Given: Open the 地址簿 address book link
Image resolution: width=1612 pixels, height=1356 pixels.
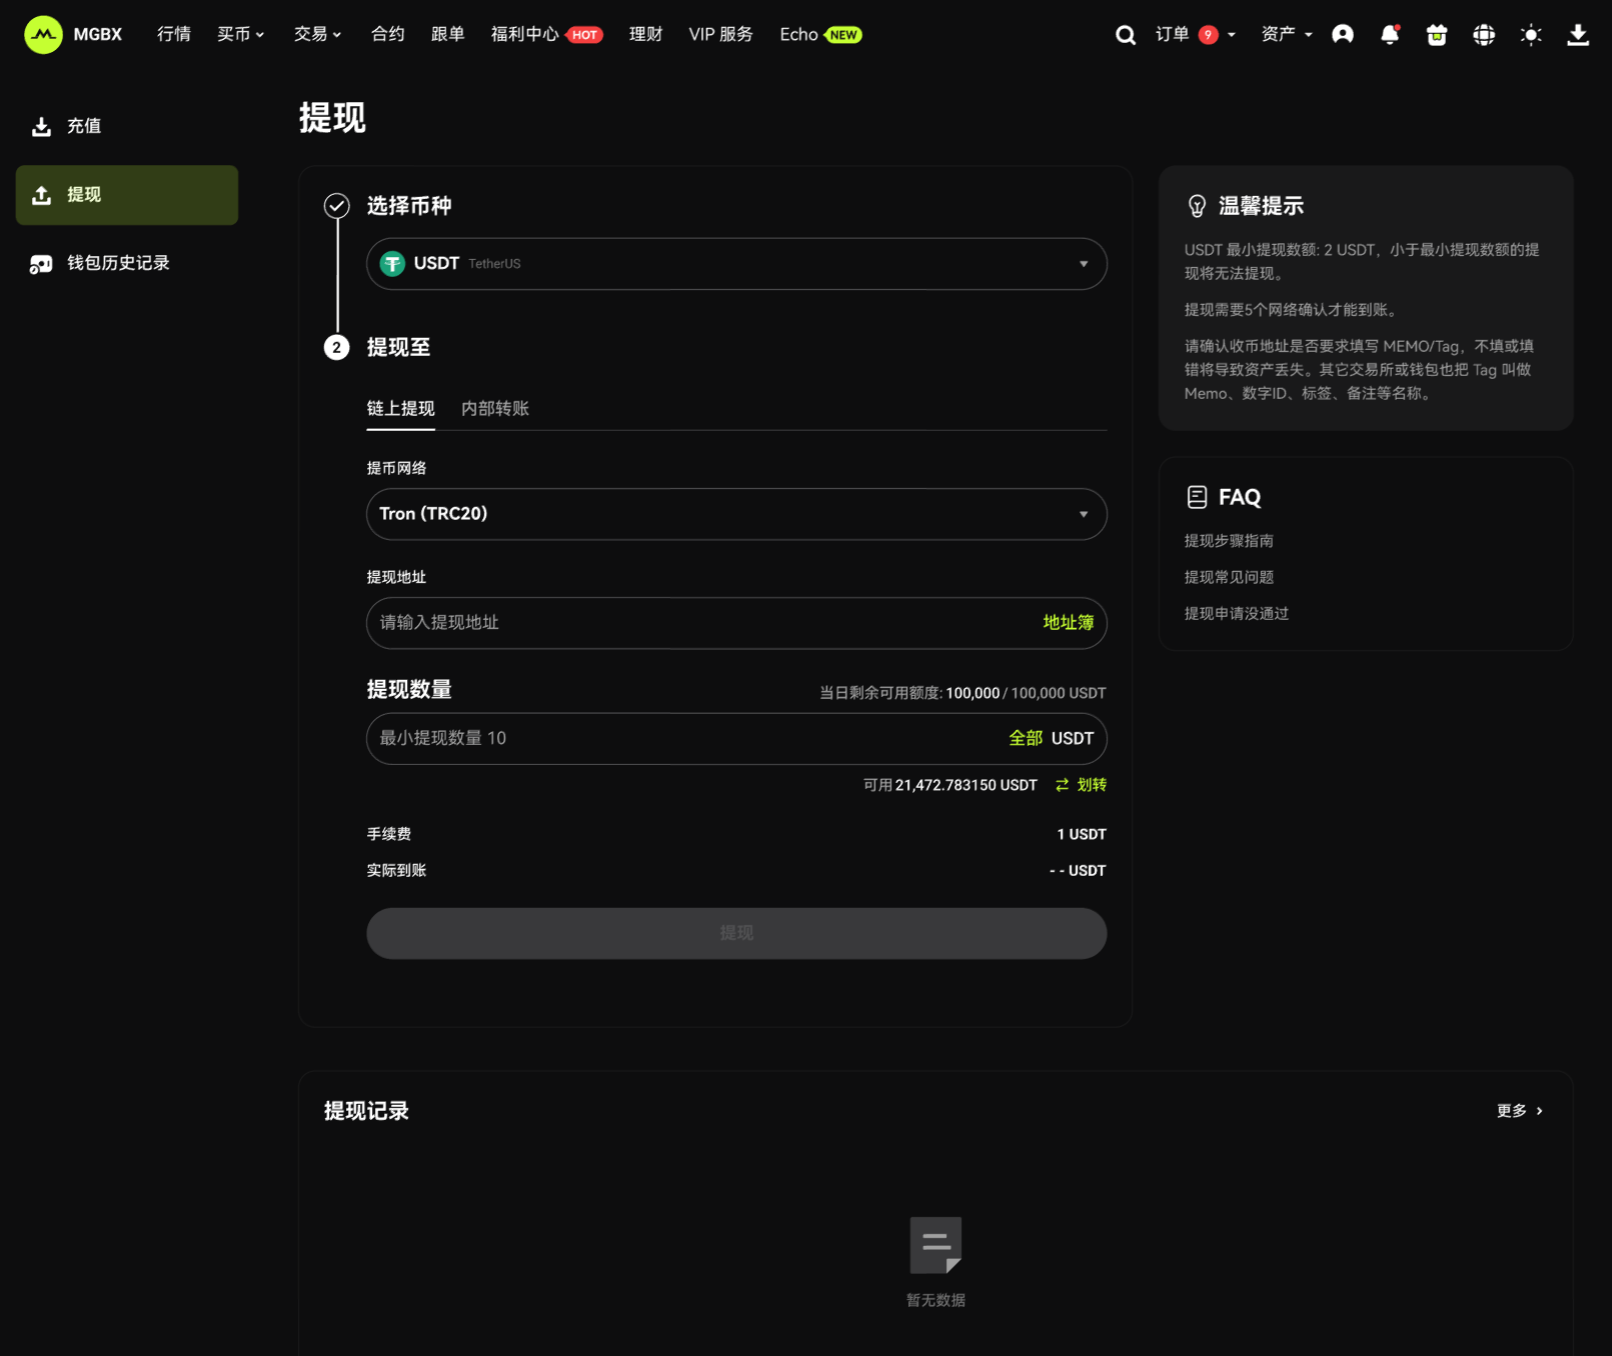Looking at the screenshot, I should pyautogui.click(x=1067, y=623).
